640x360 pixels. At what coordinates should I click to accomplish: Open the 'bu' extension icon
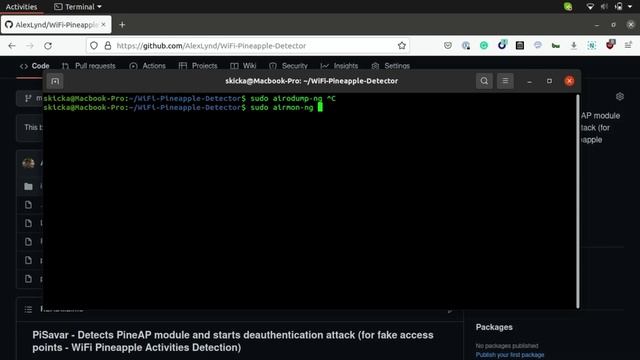(x=556, y=46)
